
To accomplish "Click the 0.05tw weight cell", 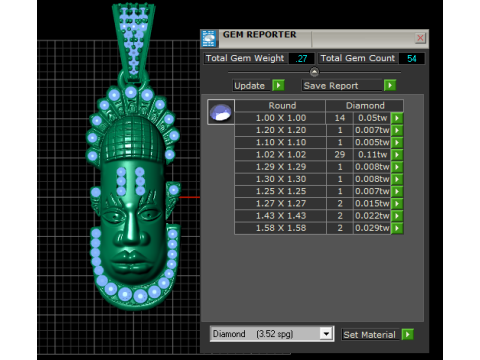I will 372,118.
